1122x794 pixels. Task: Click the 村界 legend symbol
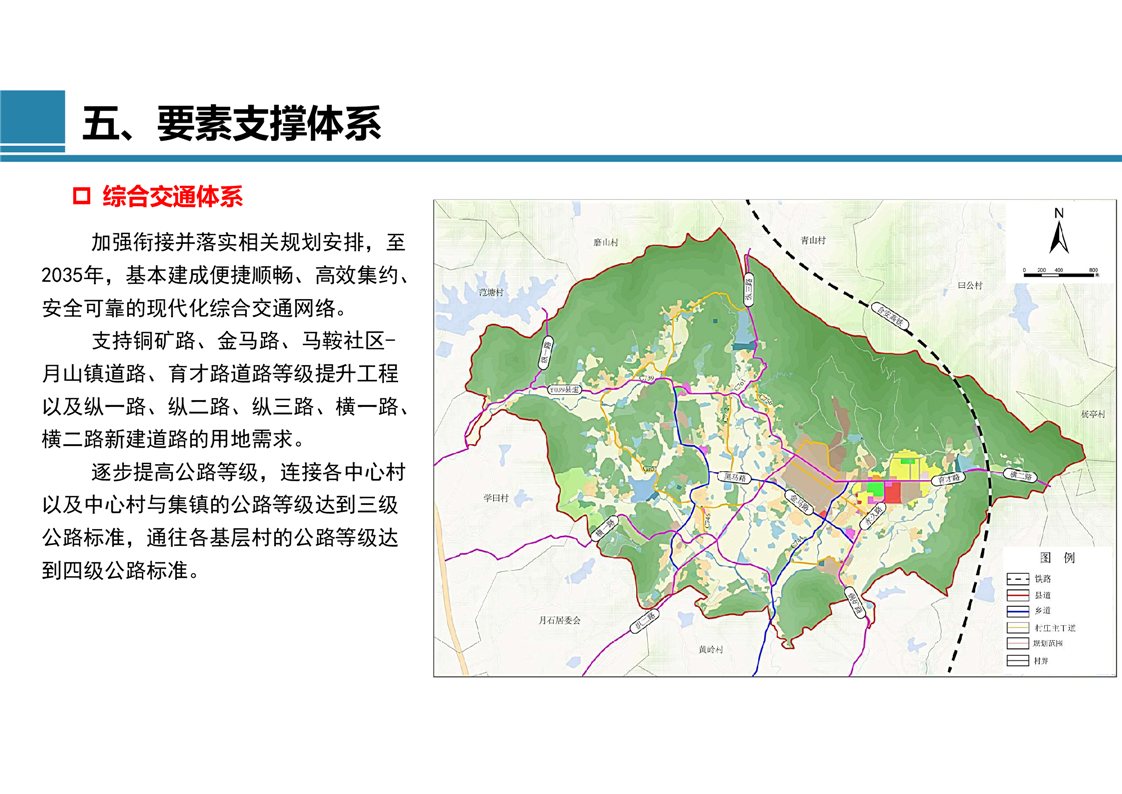click(x=1018, y=660)
